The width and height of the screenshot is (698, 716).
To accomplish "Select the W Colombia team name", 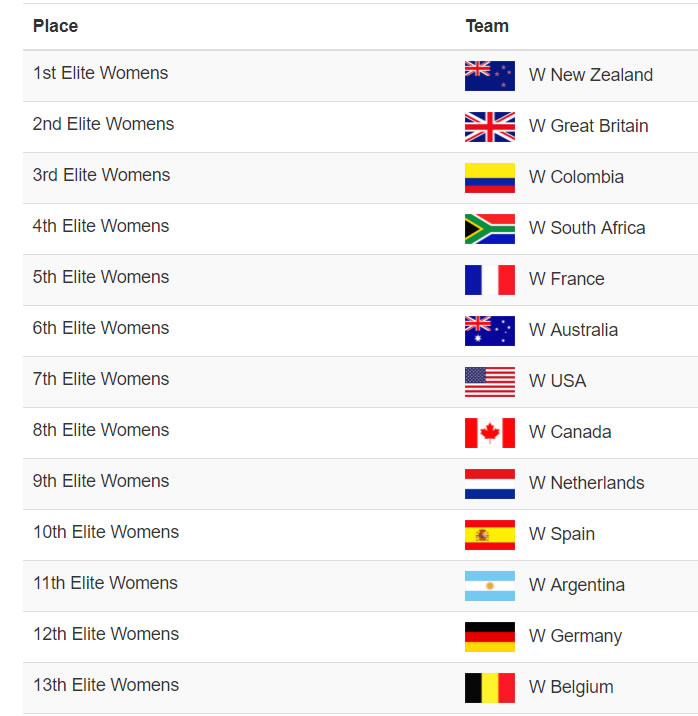I will (576, 177).
